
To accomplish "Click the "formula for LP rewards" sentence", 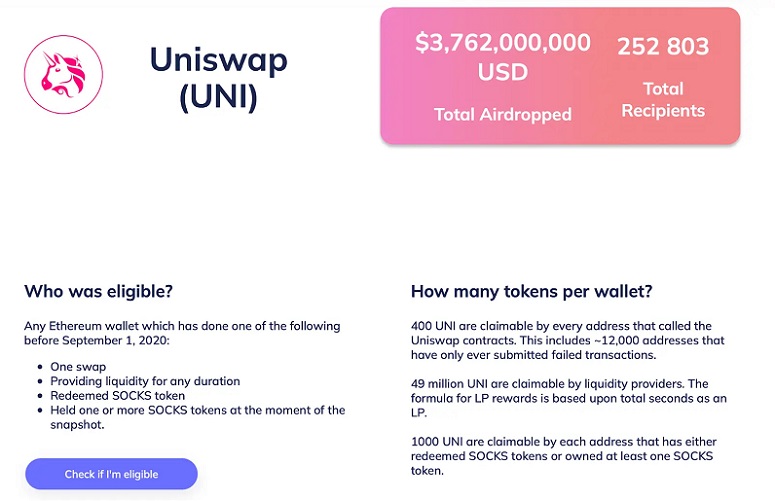I will point(568,398).
